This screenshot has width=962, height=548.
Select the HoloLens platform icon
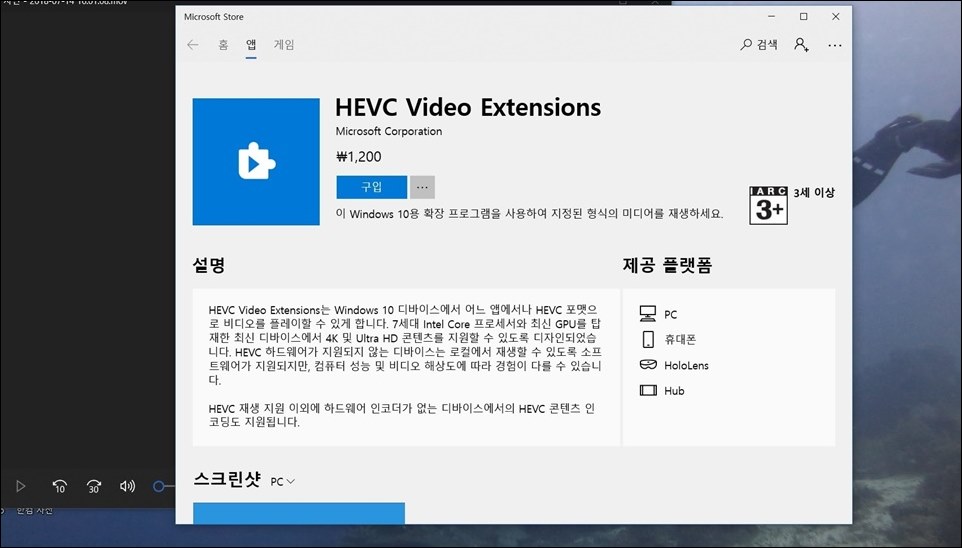tap(648, 365)
